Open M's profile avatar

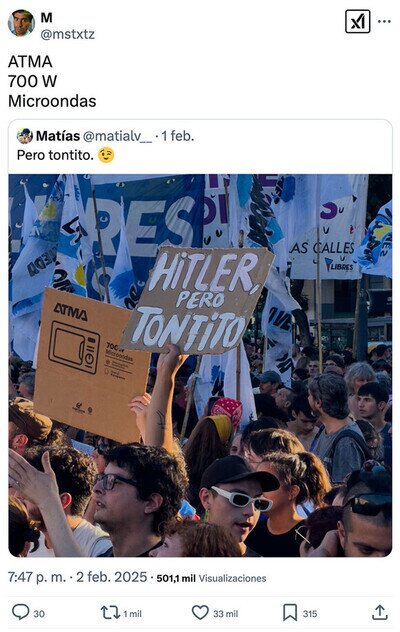click(21, 23)
